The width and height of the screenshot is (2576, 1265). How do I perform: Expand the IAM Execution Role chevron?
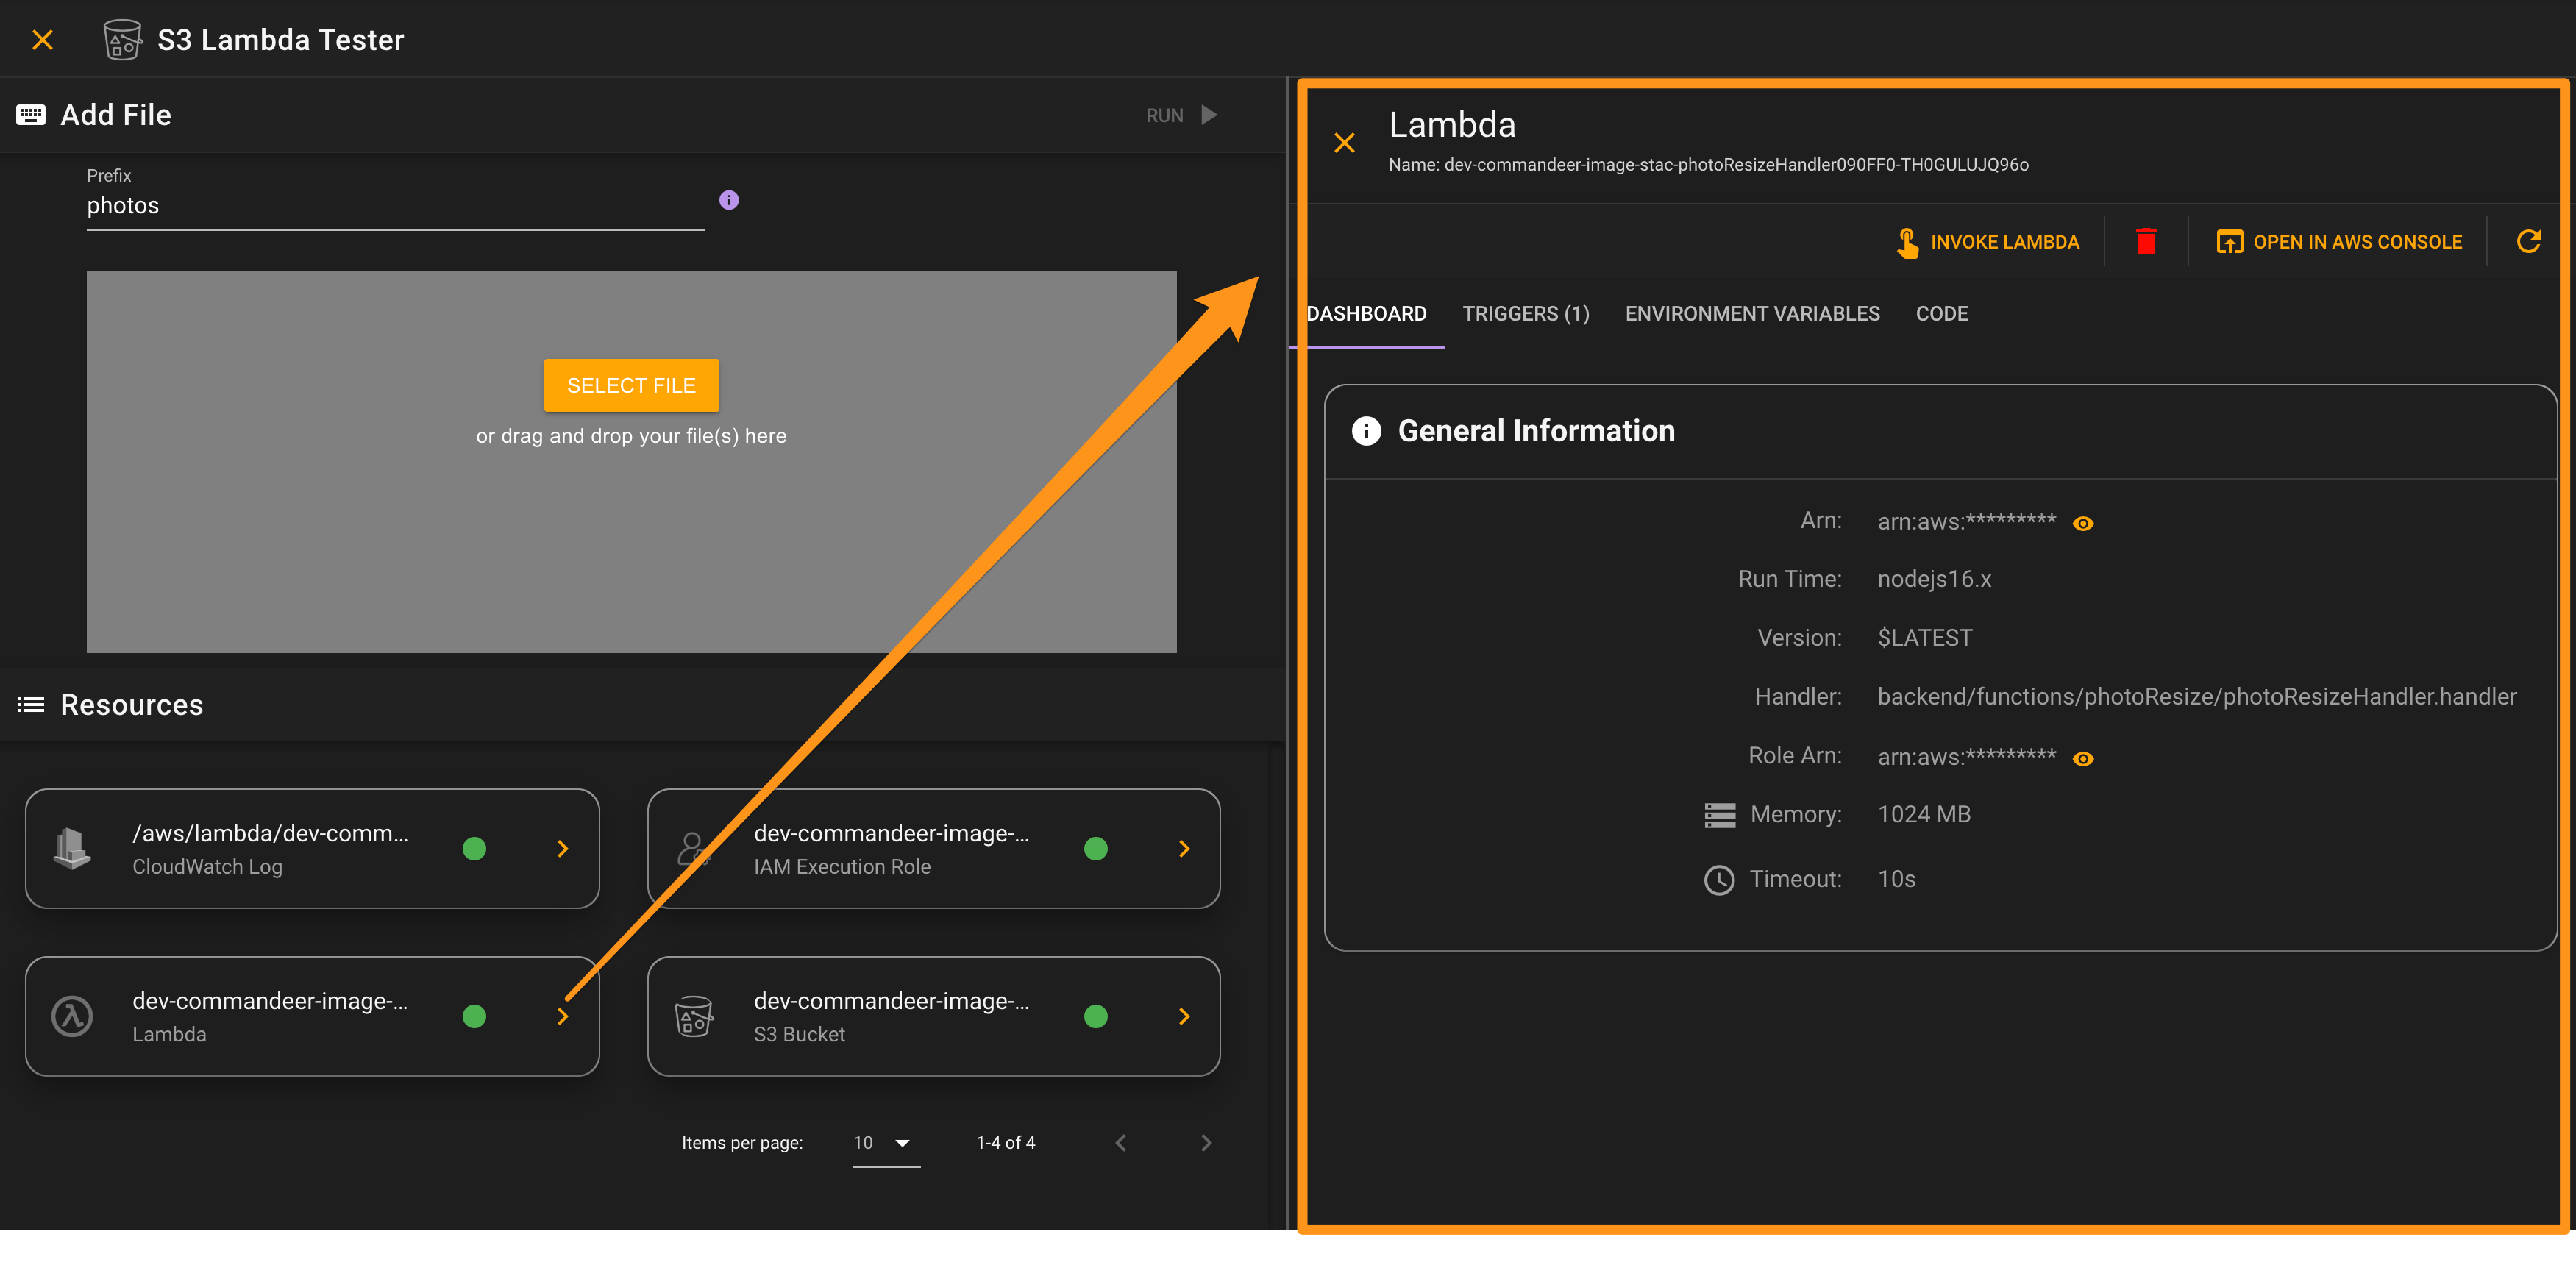tap(1184, 849)
